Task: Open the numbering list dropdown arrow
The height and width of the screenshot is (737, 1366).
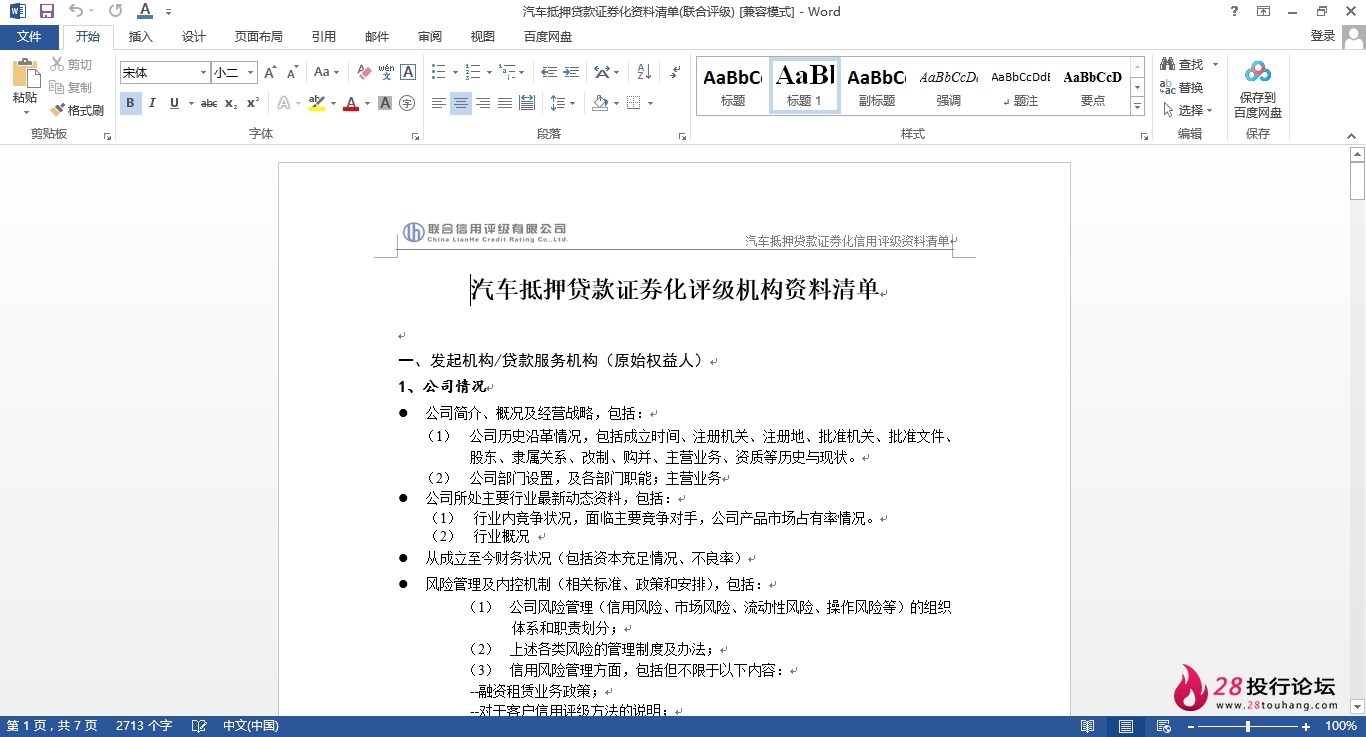Action: [489, 72]
